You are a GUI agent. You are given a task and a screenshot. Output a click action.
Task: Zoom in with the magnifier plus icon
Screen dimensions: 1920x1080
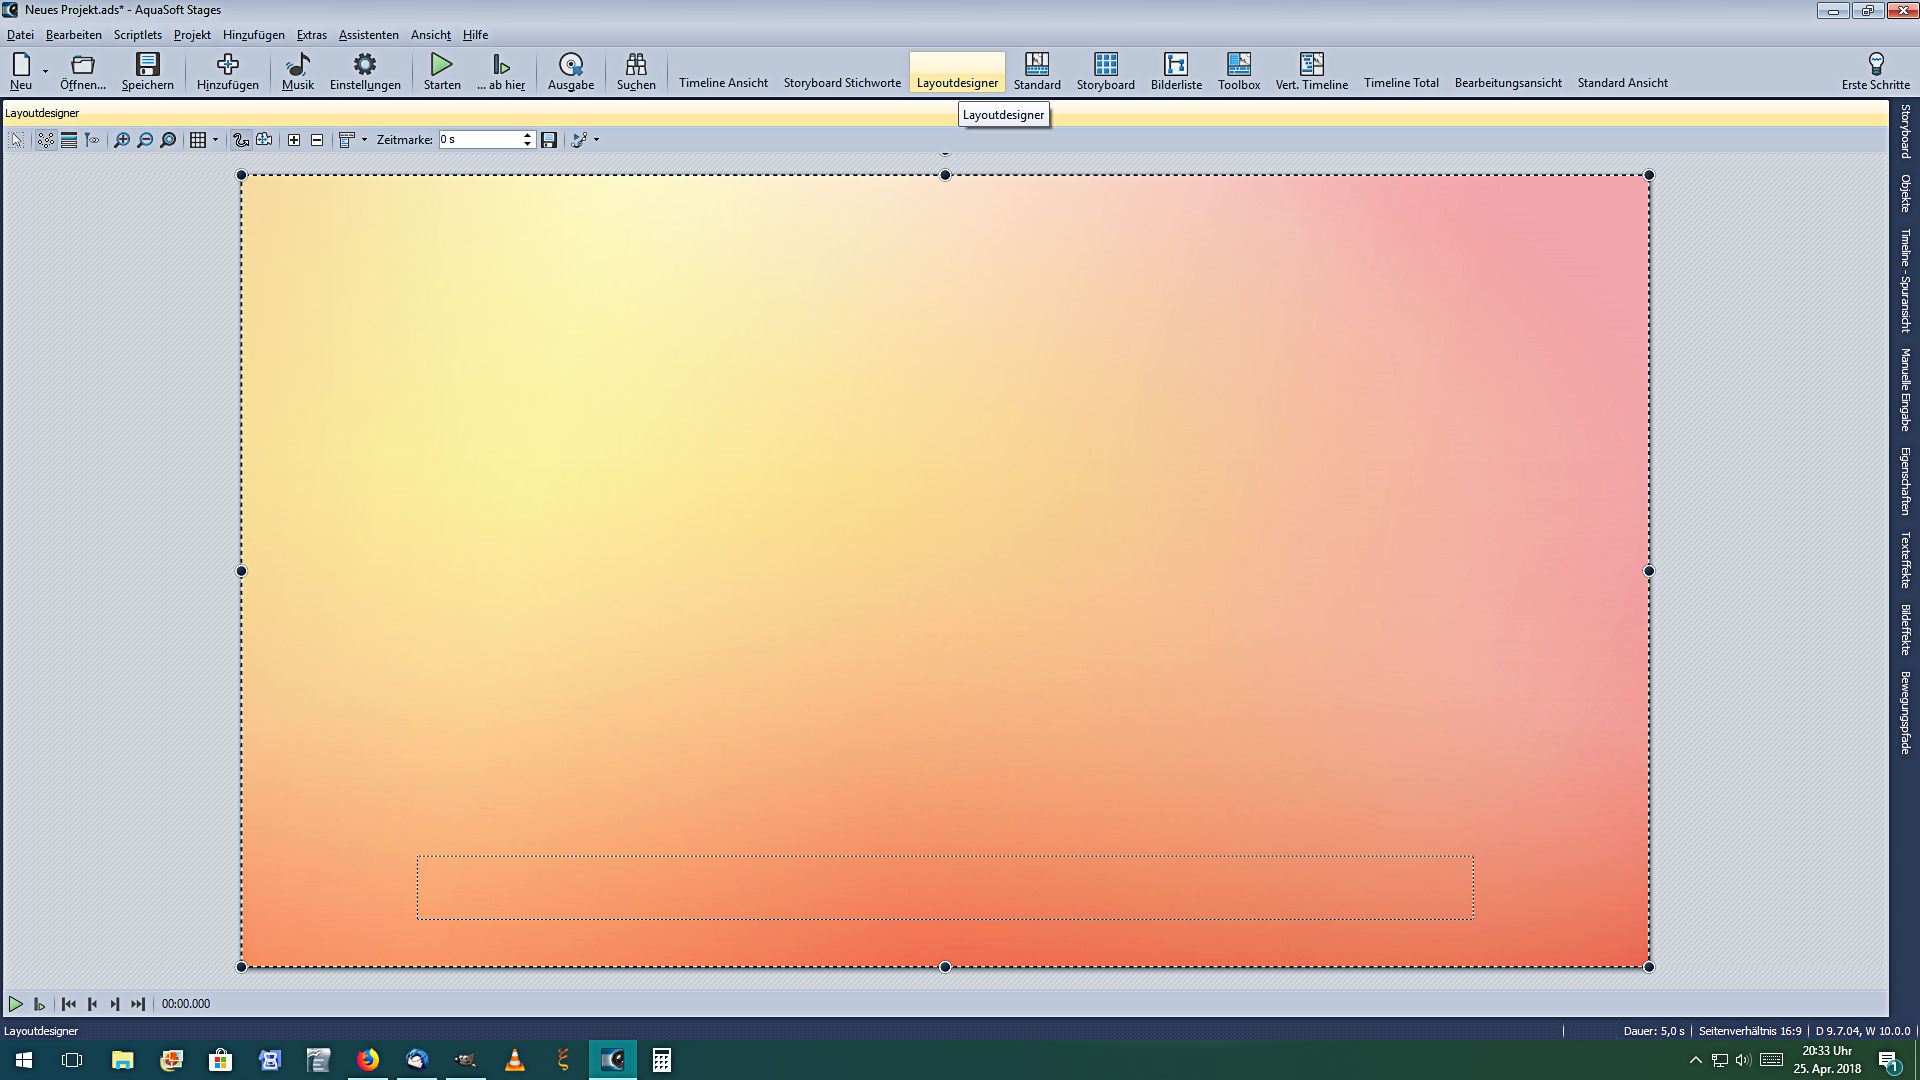122,140
